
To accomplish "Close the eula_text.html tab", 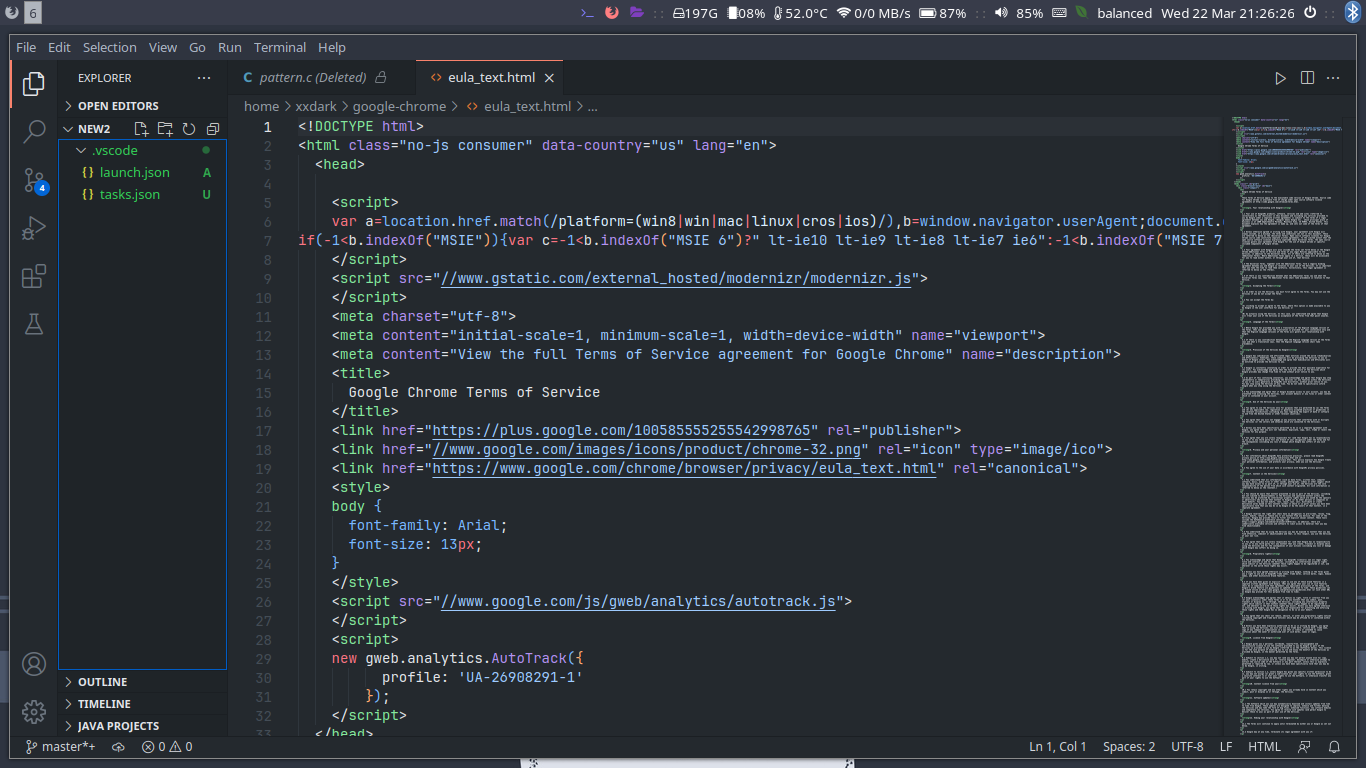I will click(549, 78).
